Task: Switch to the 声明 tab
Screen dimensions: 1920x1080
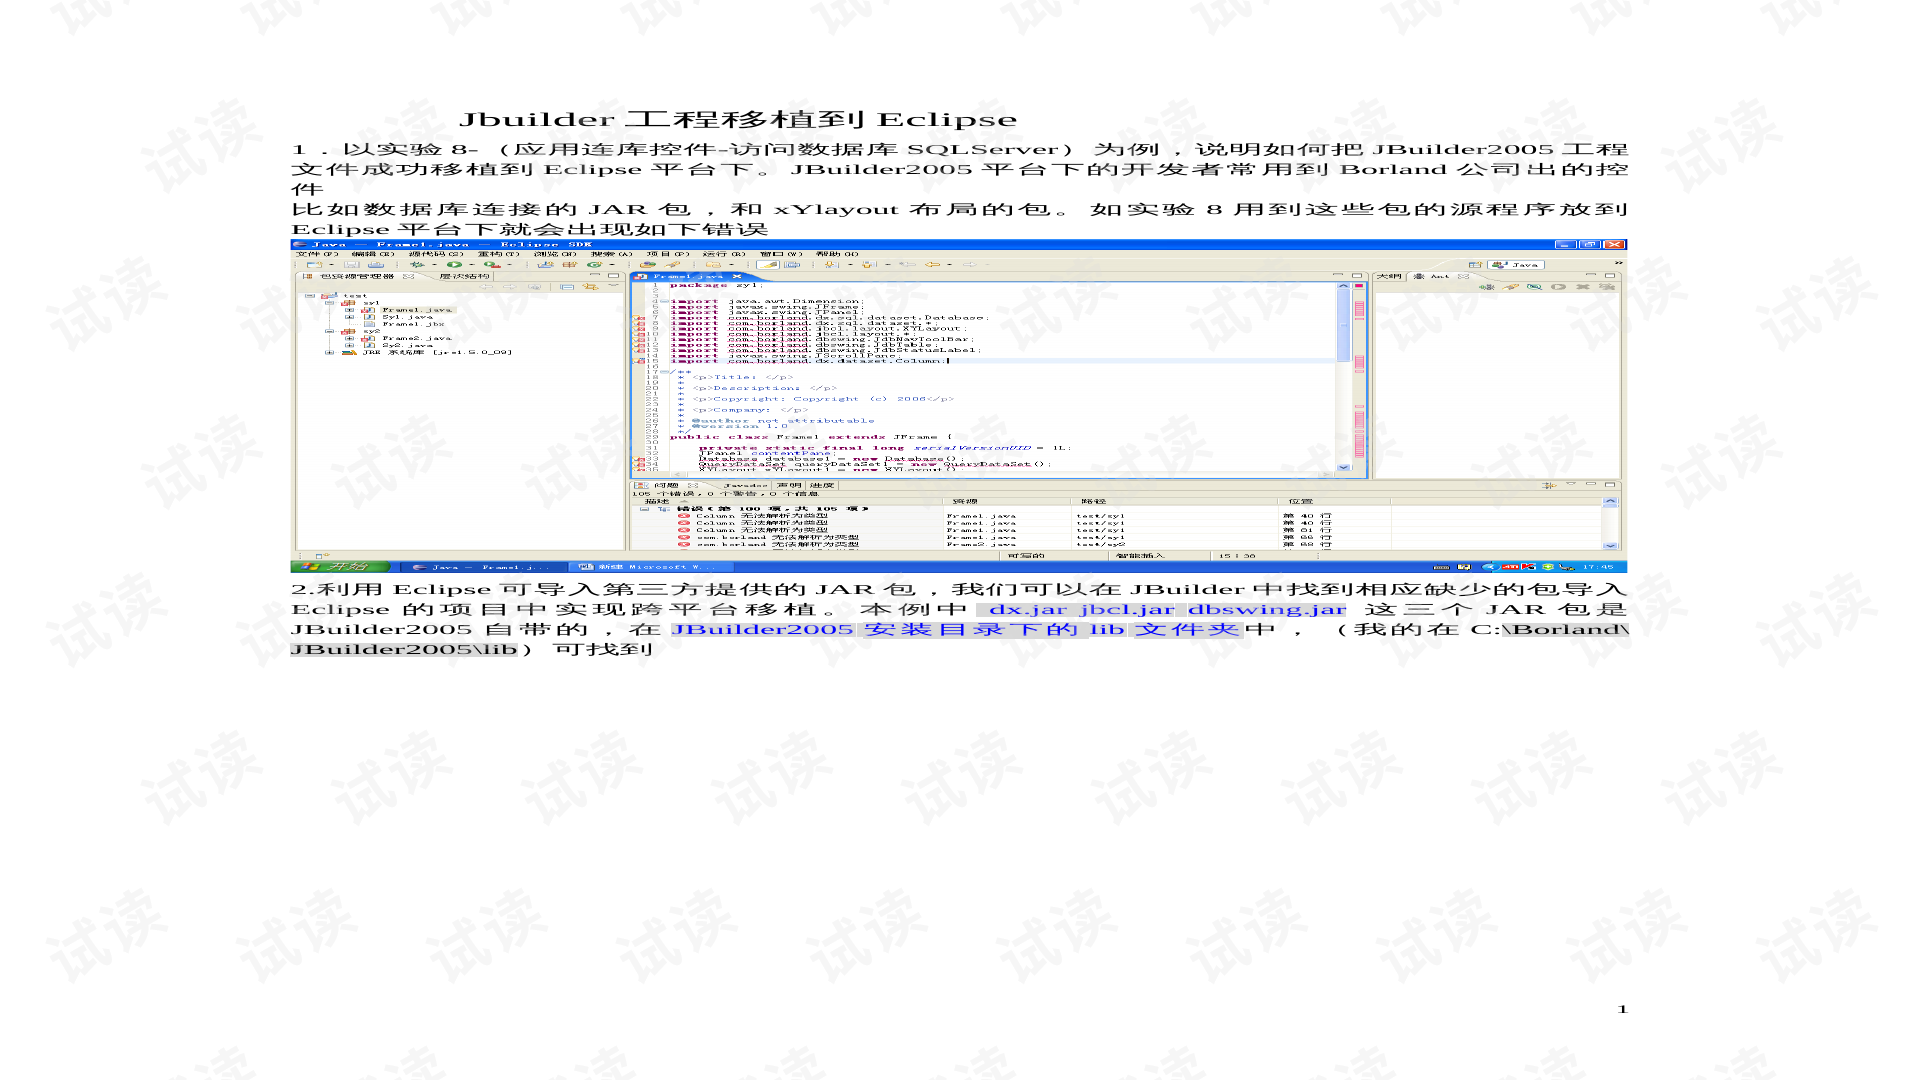Action: 789,485
